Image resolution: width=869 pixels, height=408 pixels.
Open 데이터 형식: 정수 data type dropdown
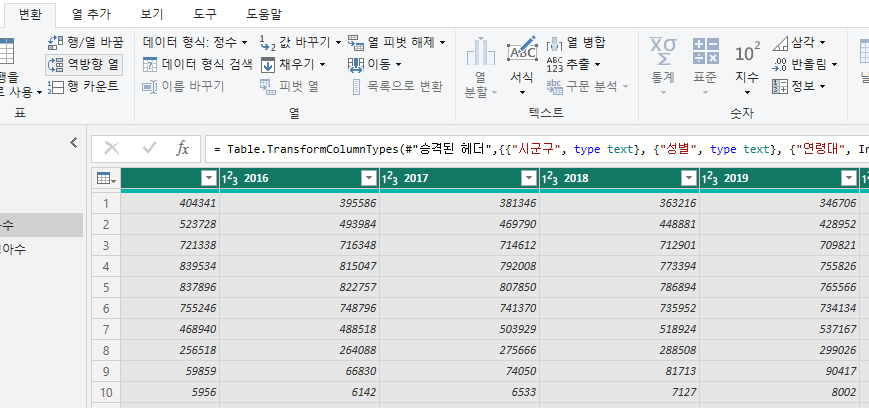point(196,42)
